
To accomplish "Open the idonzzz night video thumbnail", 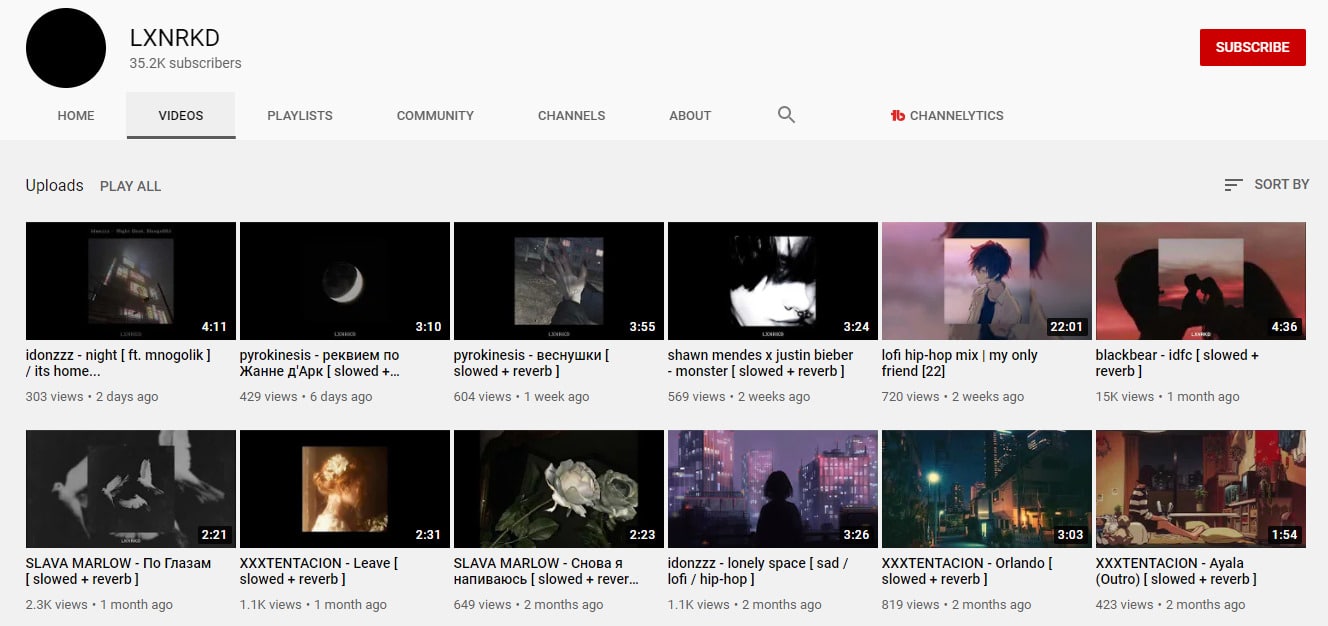I will [131, 281].
